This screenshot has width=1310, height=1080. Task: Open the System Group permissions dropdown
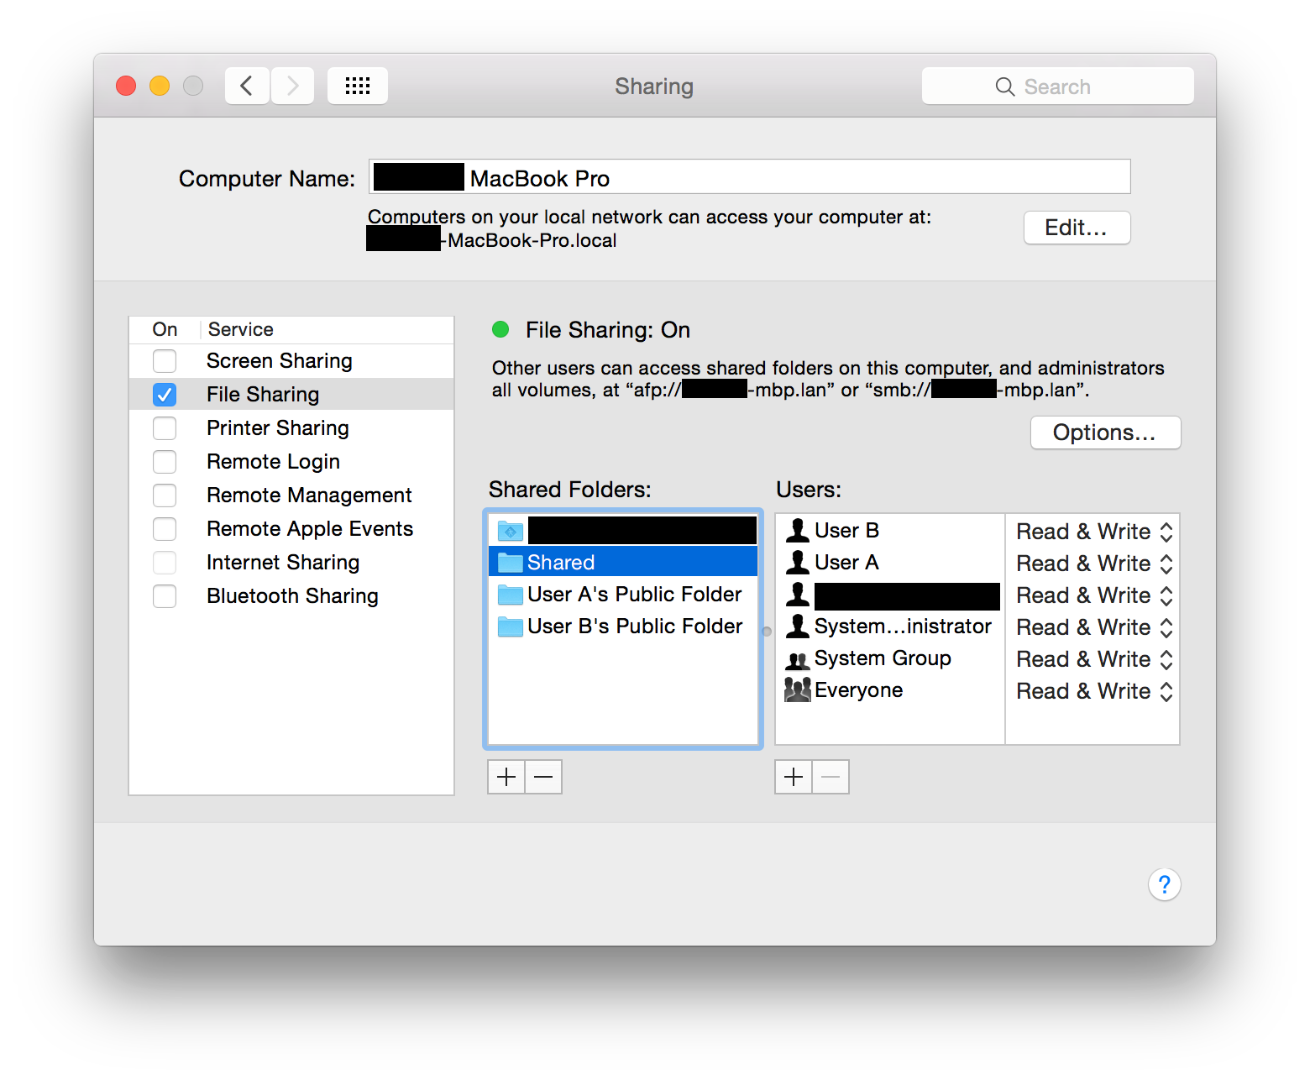[1165, 659]
